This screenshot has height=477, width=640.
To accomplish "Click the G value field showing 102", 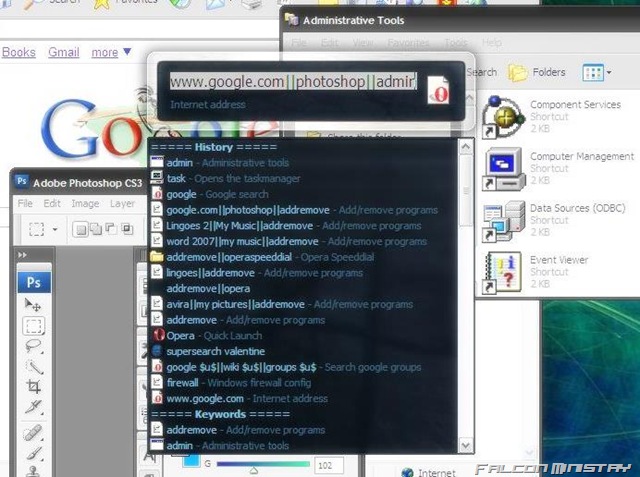I will click(x=329, y=465).
